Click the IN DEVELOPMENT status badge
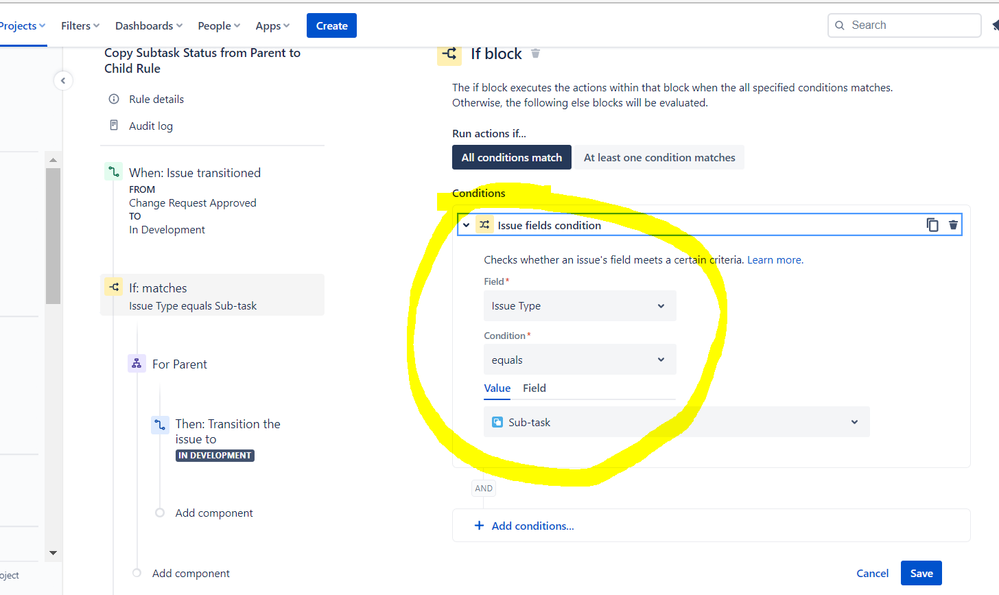Image resolution: width=999 pixels, height=595 pixels. 215,455
